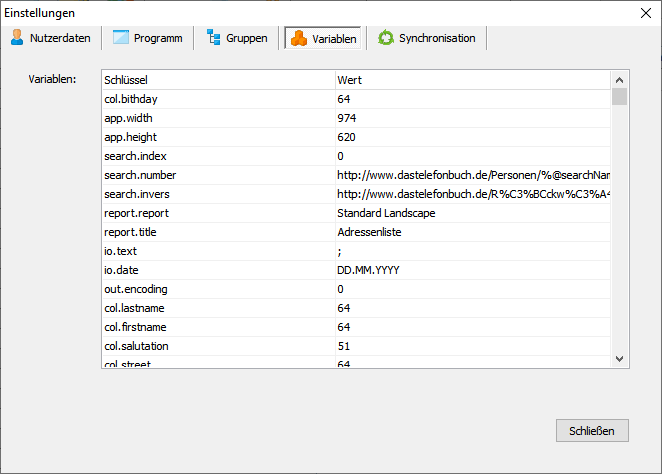Select the app.width row
Image resolution: width=662 pixels, height=474 pixels.
click(217, 118)
